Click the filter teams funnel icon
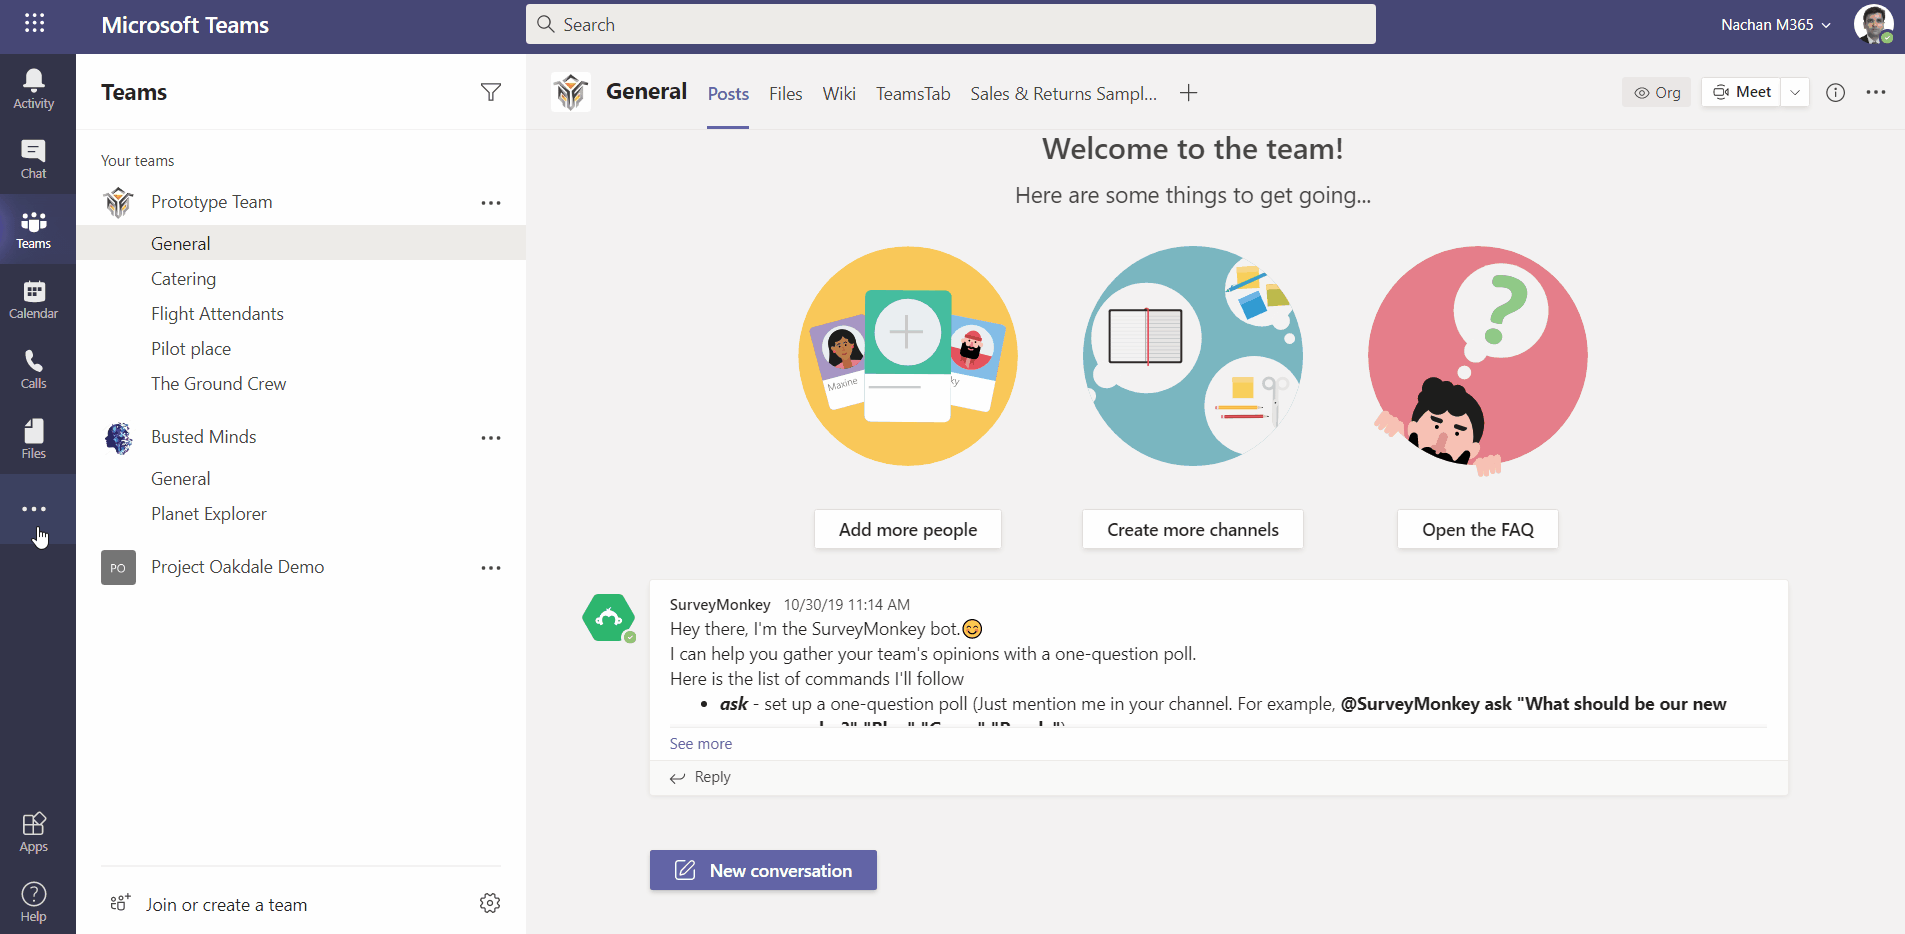1905x934 pixels. pos(490,92)
